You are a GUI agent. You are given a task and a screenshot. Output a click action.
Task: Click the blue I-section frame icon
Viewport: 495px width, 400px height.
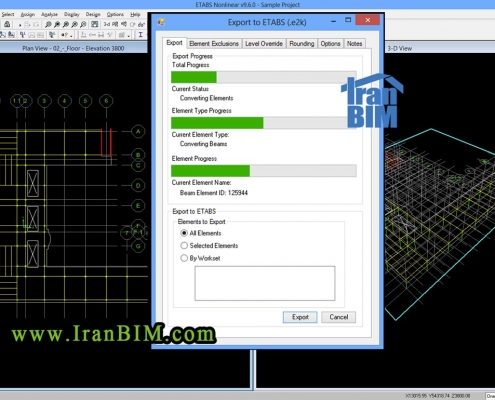click(x=140, y=35)
